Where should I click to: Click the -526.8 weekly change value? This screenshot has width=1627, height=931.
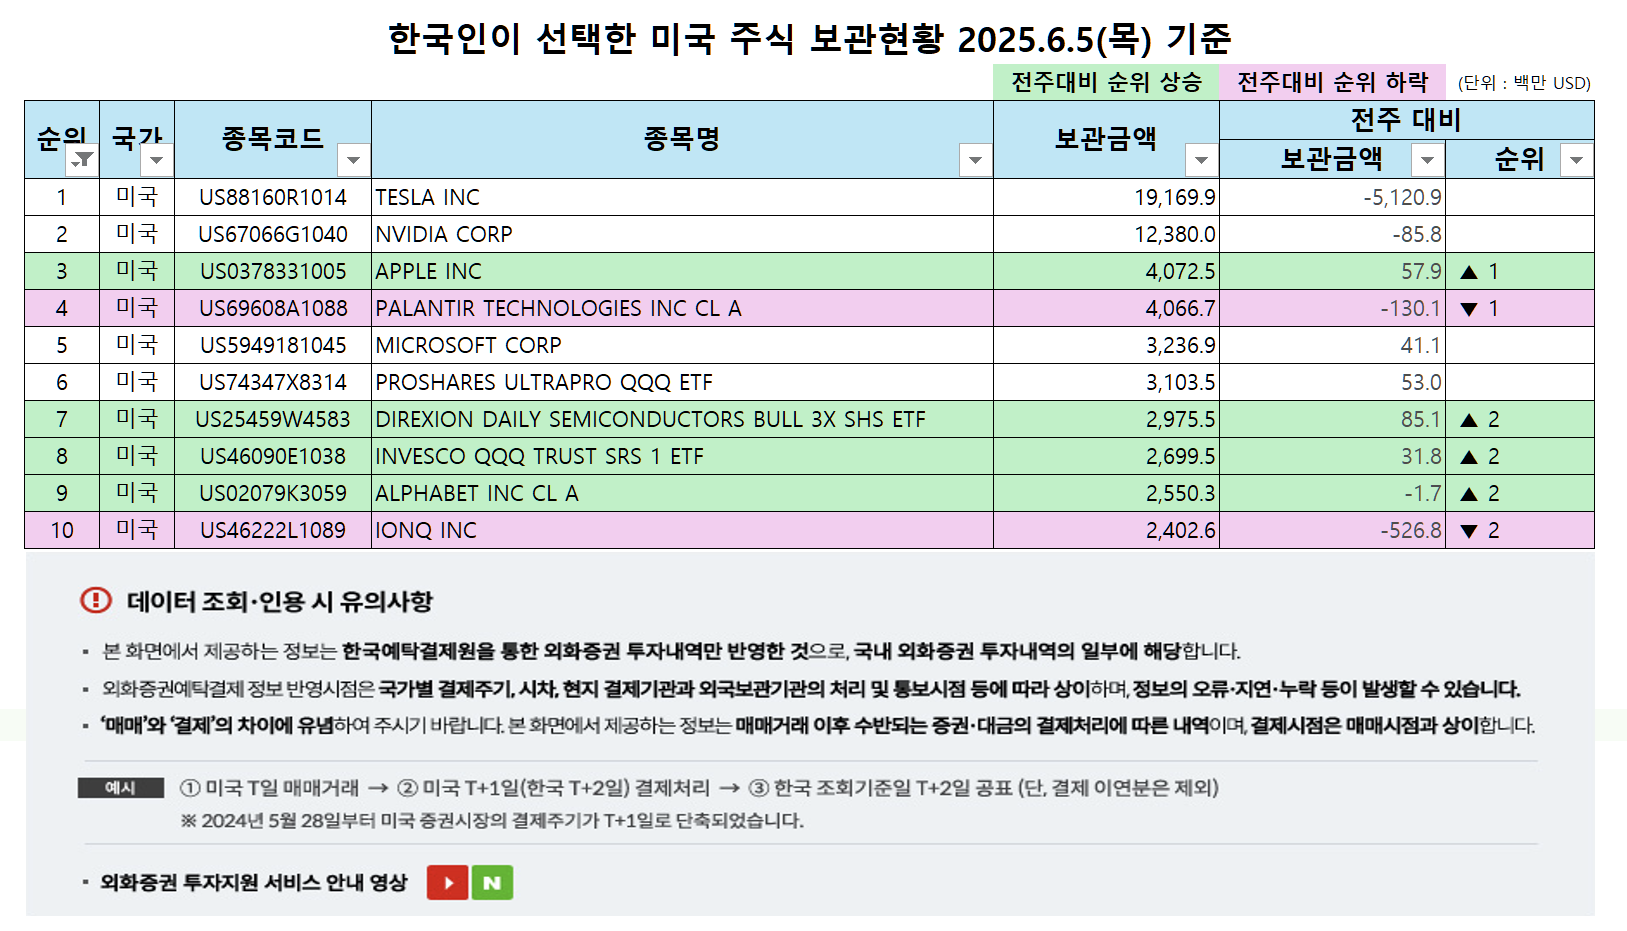pos(1411,531)
